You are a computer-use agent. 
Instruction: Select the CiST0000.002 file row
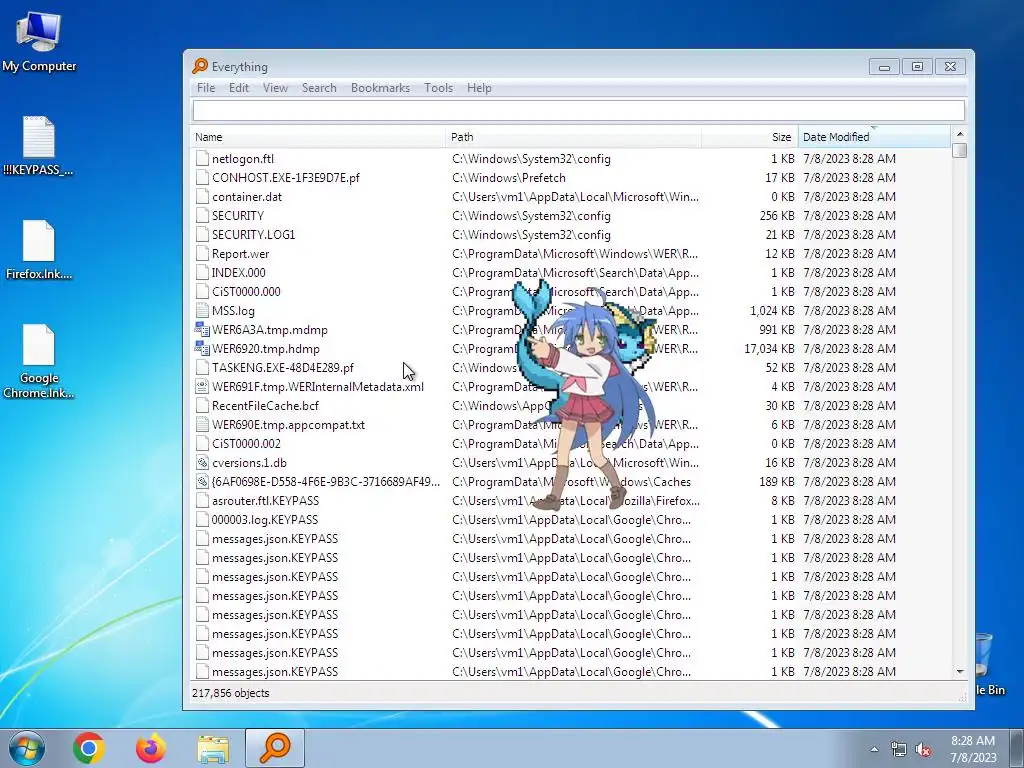coord(571,443)
